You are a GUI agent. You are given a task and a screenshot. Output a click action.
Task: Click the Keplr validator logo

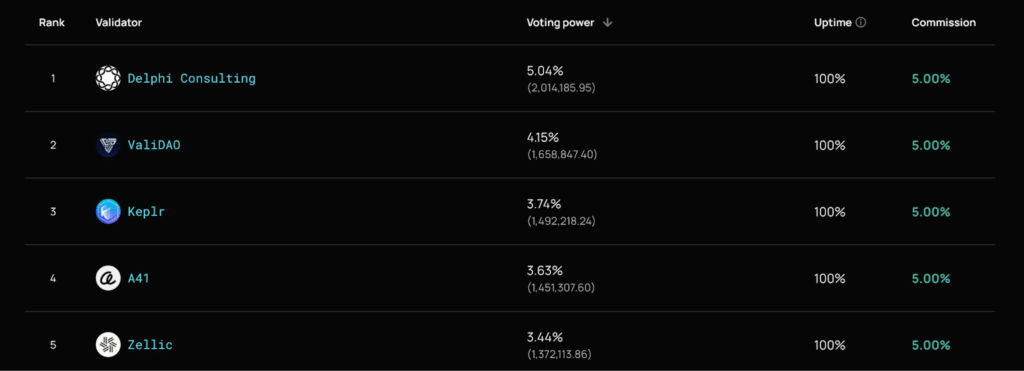(108, 212)
